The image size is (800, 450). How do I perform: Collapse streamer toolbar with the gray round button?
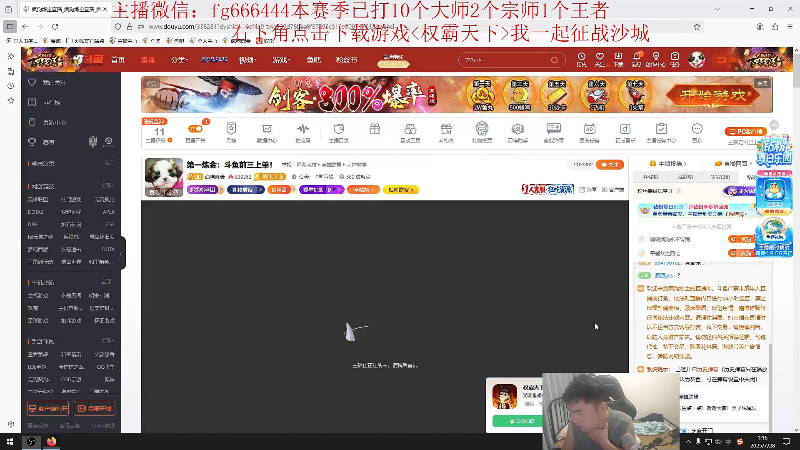coord(774,125)
